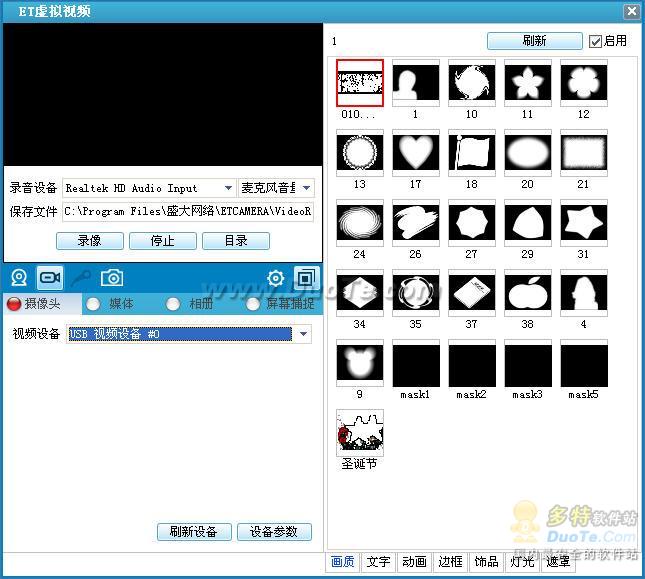The width and height of the screenshot is (645, 579).
Task: Open the 麦克风音量 input dropdown
Action: [306, 188]
